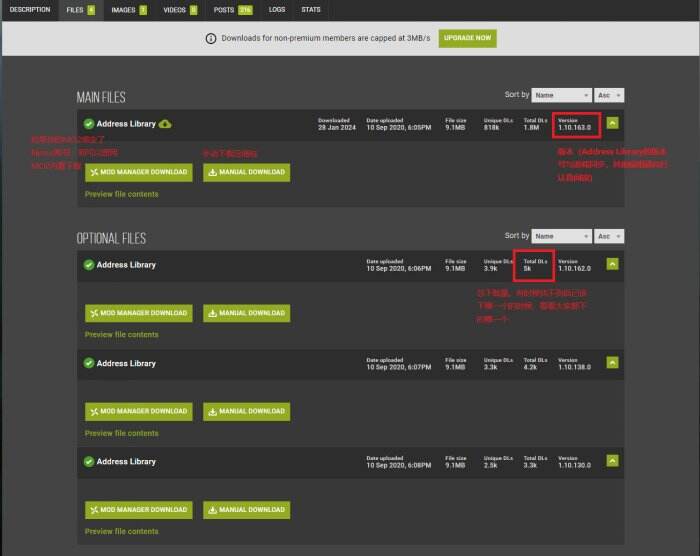
Task: Click the green check icon of version 1.10.130.0 file
Action: pyautogui.click(x=89, y=461)
